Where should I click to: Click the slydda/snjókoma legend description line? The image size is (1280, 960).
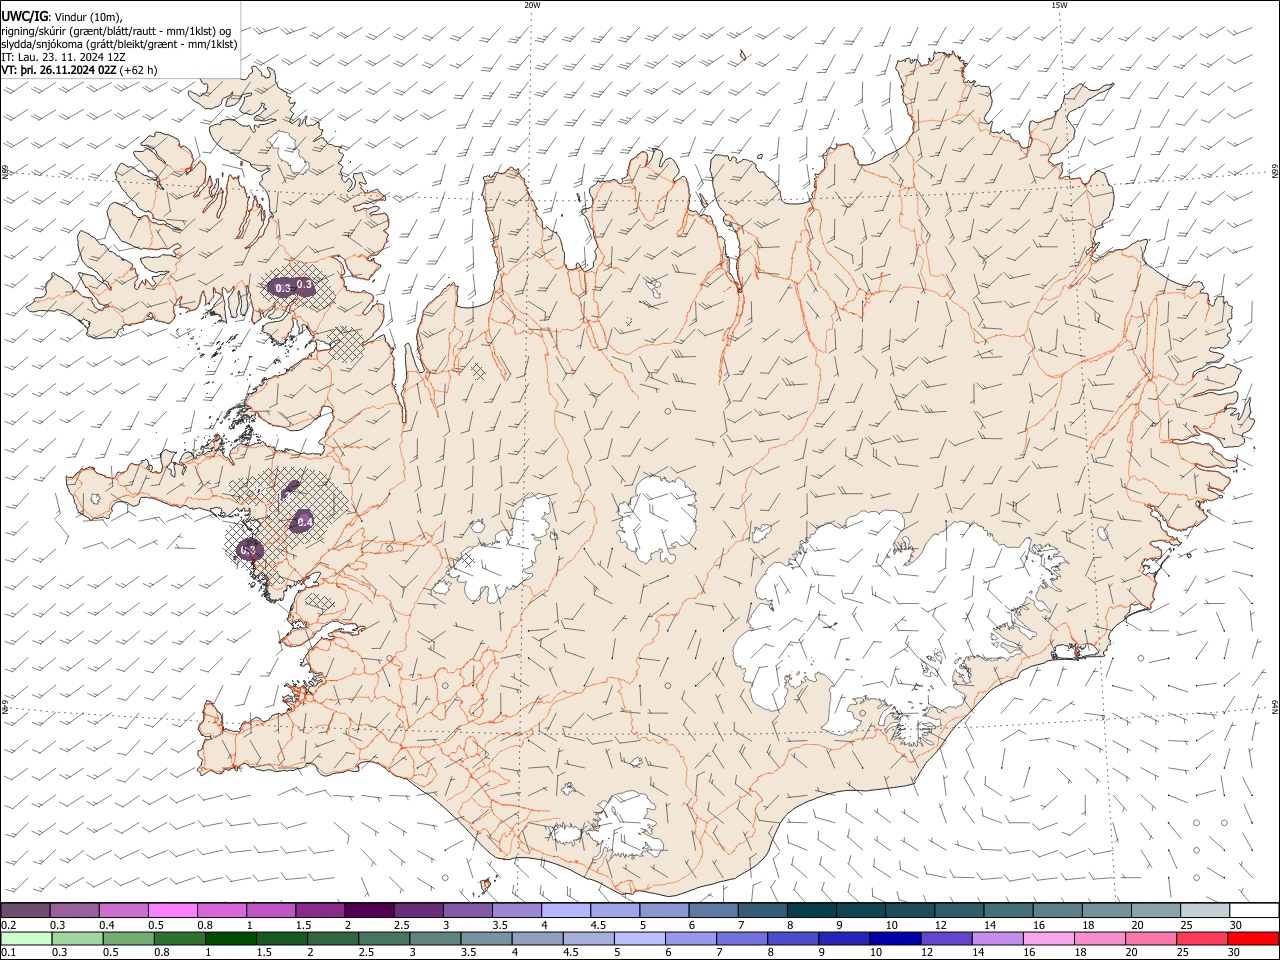[x=119, y=44]
